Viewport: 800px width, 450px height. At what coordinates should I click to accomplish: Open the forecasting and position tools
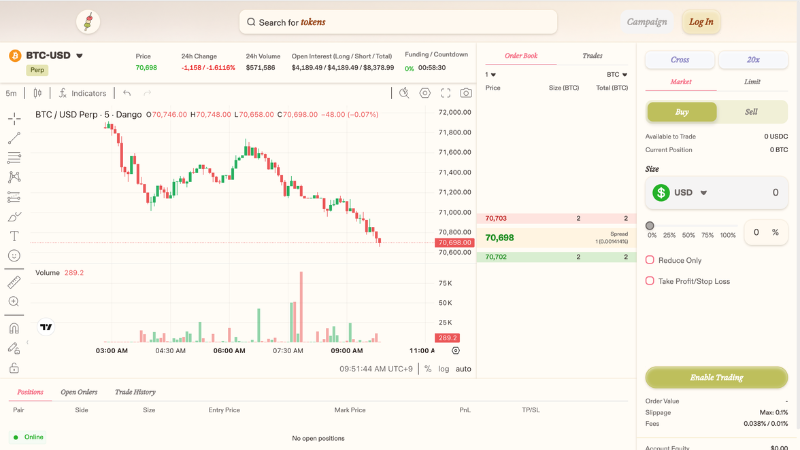[x=14, y=197]
